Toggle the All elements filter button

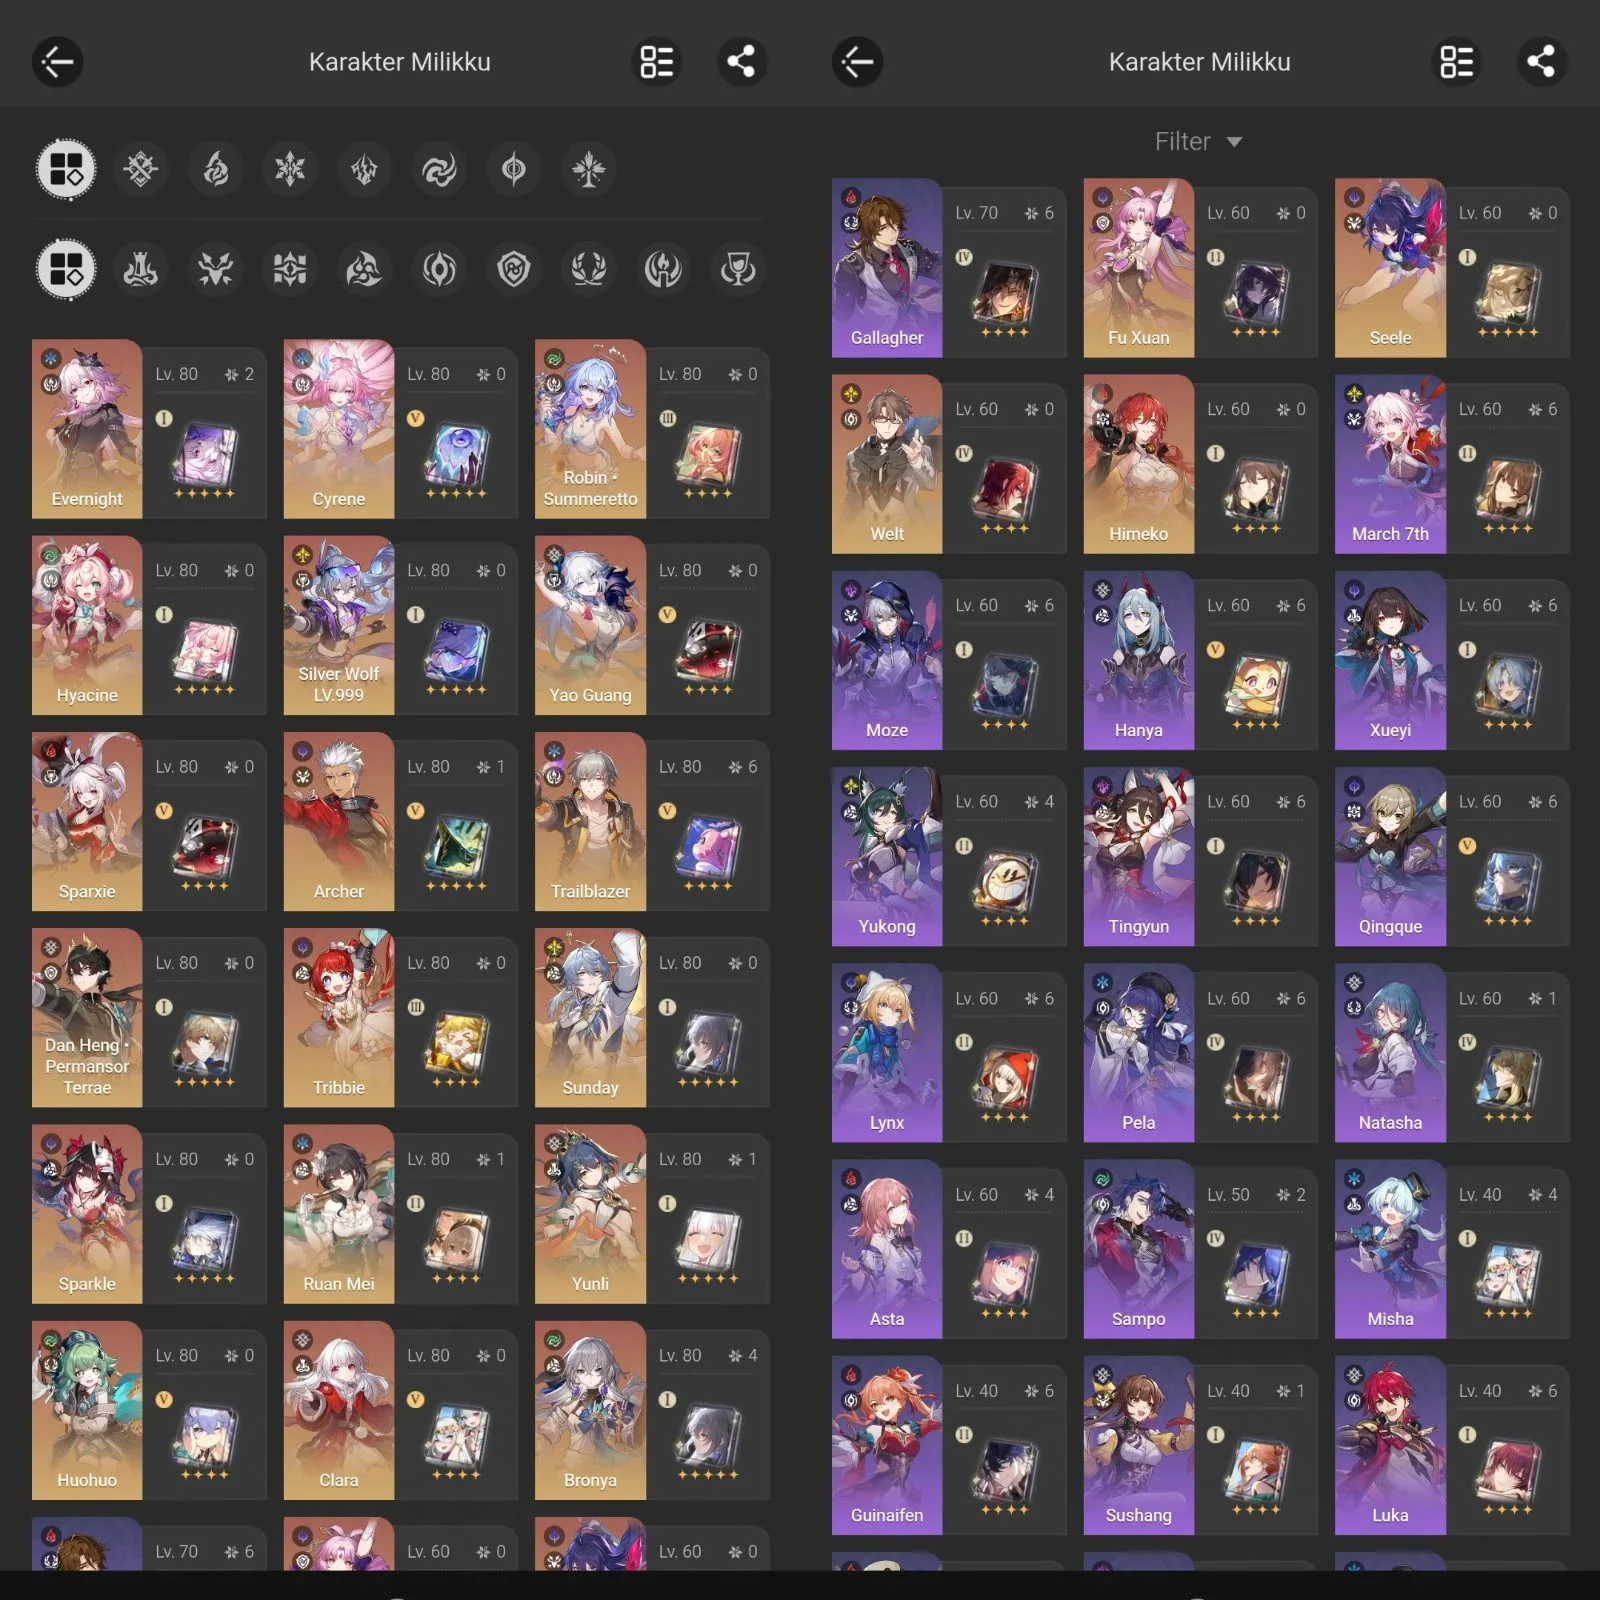coord(66,169)
